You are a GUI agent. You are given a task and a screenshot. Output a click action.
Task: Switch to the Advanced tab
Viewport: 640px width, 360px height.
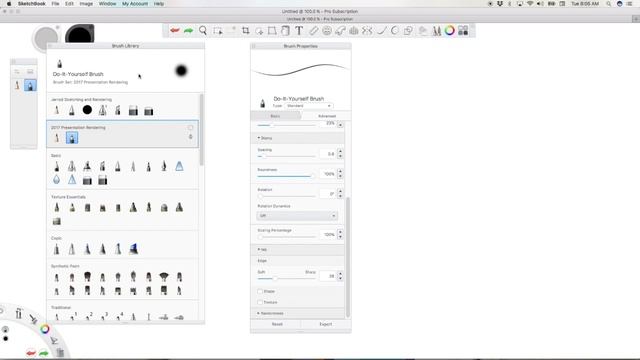327,116
